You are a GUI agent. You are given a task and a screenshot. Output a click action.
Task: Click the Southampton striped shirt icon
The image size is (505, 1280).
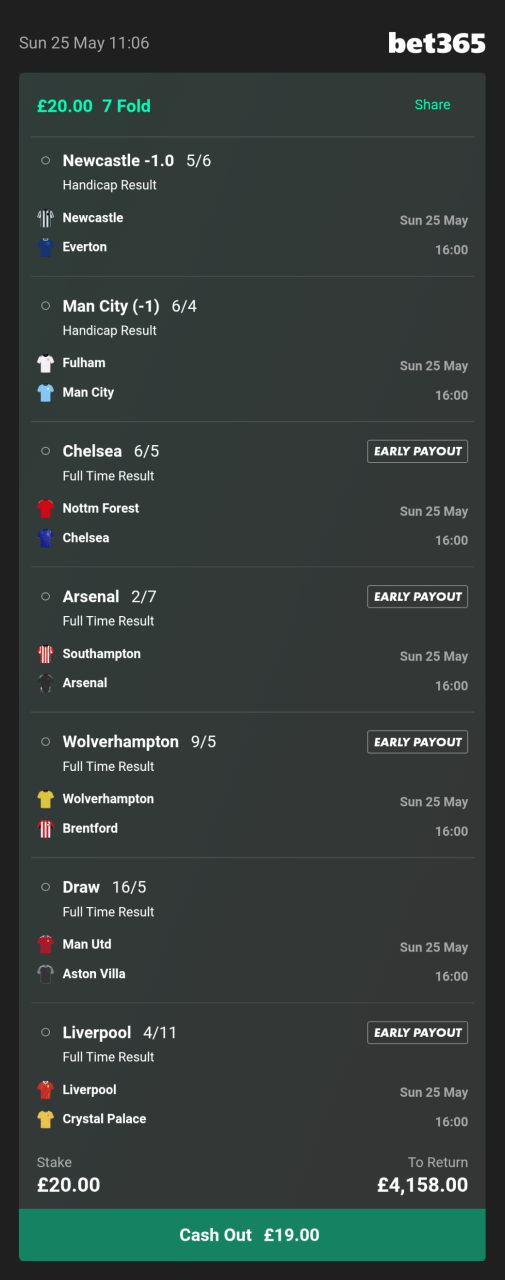(45, 655)
